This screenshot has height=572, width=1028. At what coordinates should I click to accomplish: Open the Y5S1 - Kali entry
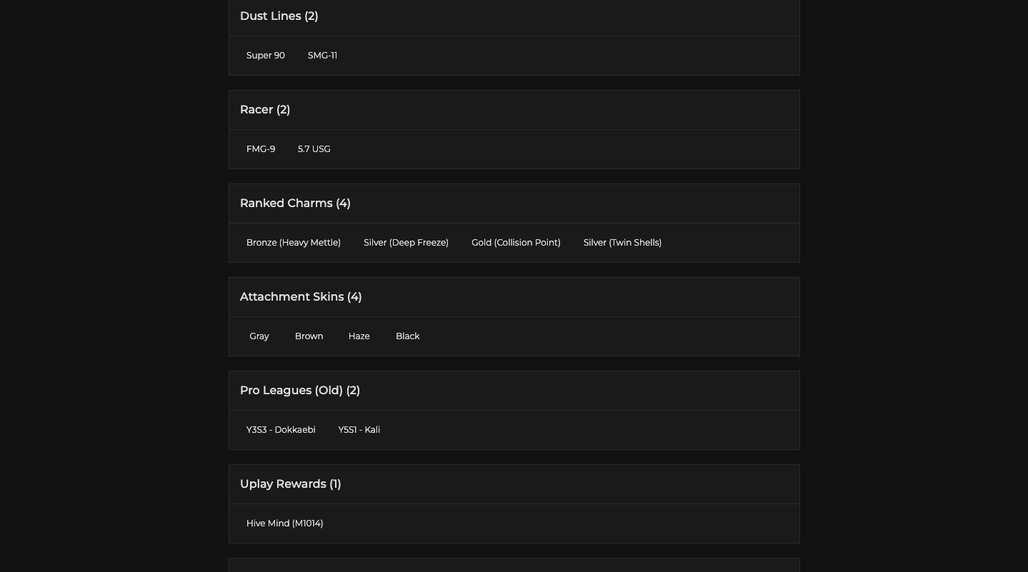359,430
